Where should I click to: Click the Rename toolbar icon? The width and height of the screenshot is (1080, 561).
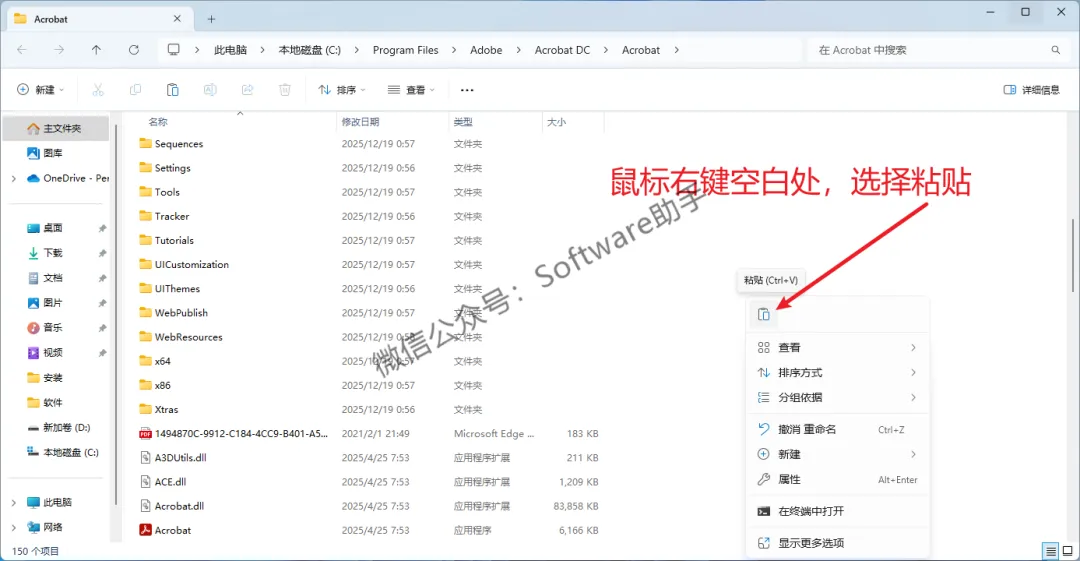click(x=210, y=90)
